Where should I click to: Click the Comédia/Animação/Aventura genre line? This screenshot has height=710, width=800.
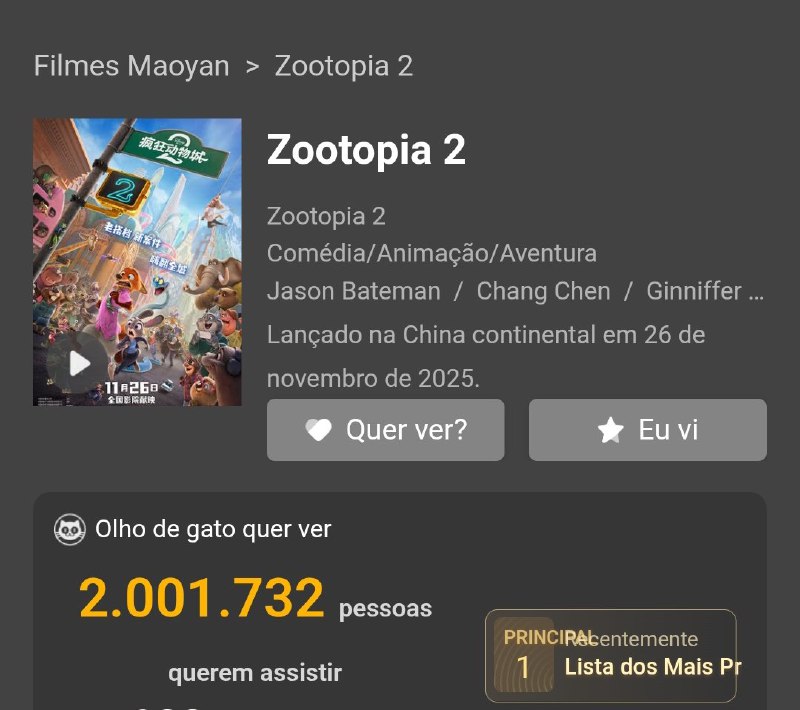(432, 253)
